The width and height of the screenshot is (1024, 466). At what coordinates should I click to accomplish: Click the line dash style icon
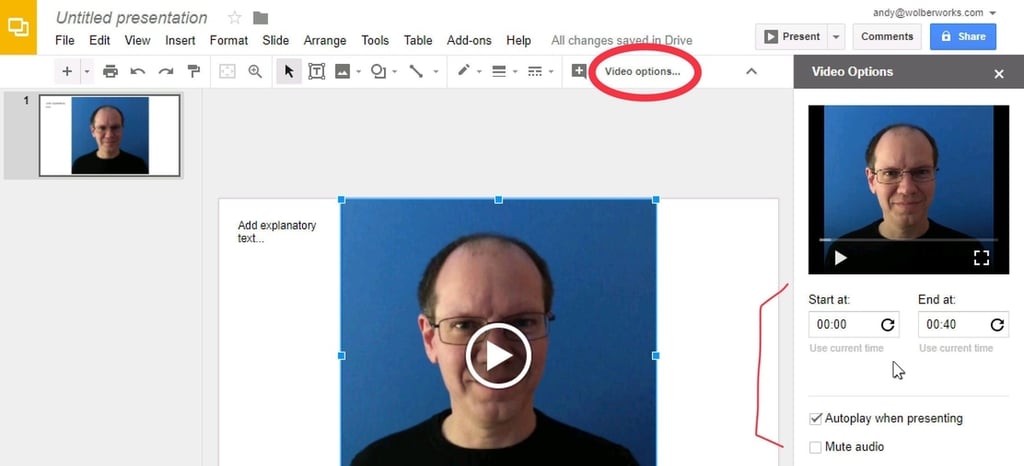pyautogui.click(x=535, y=71)
